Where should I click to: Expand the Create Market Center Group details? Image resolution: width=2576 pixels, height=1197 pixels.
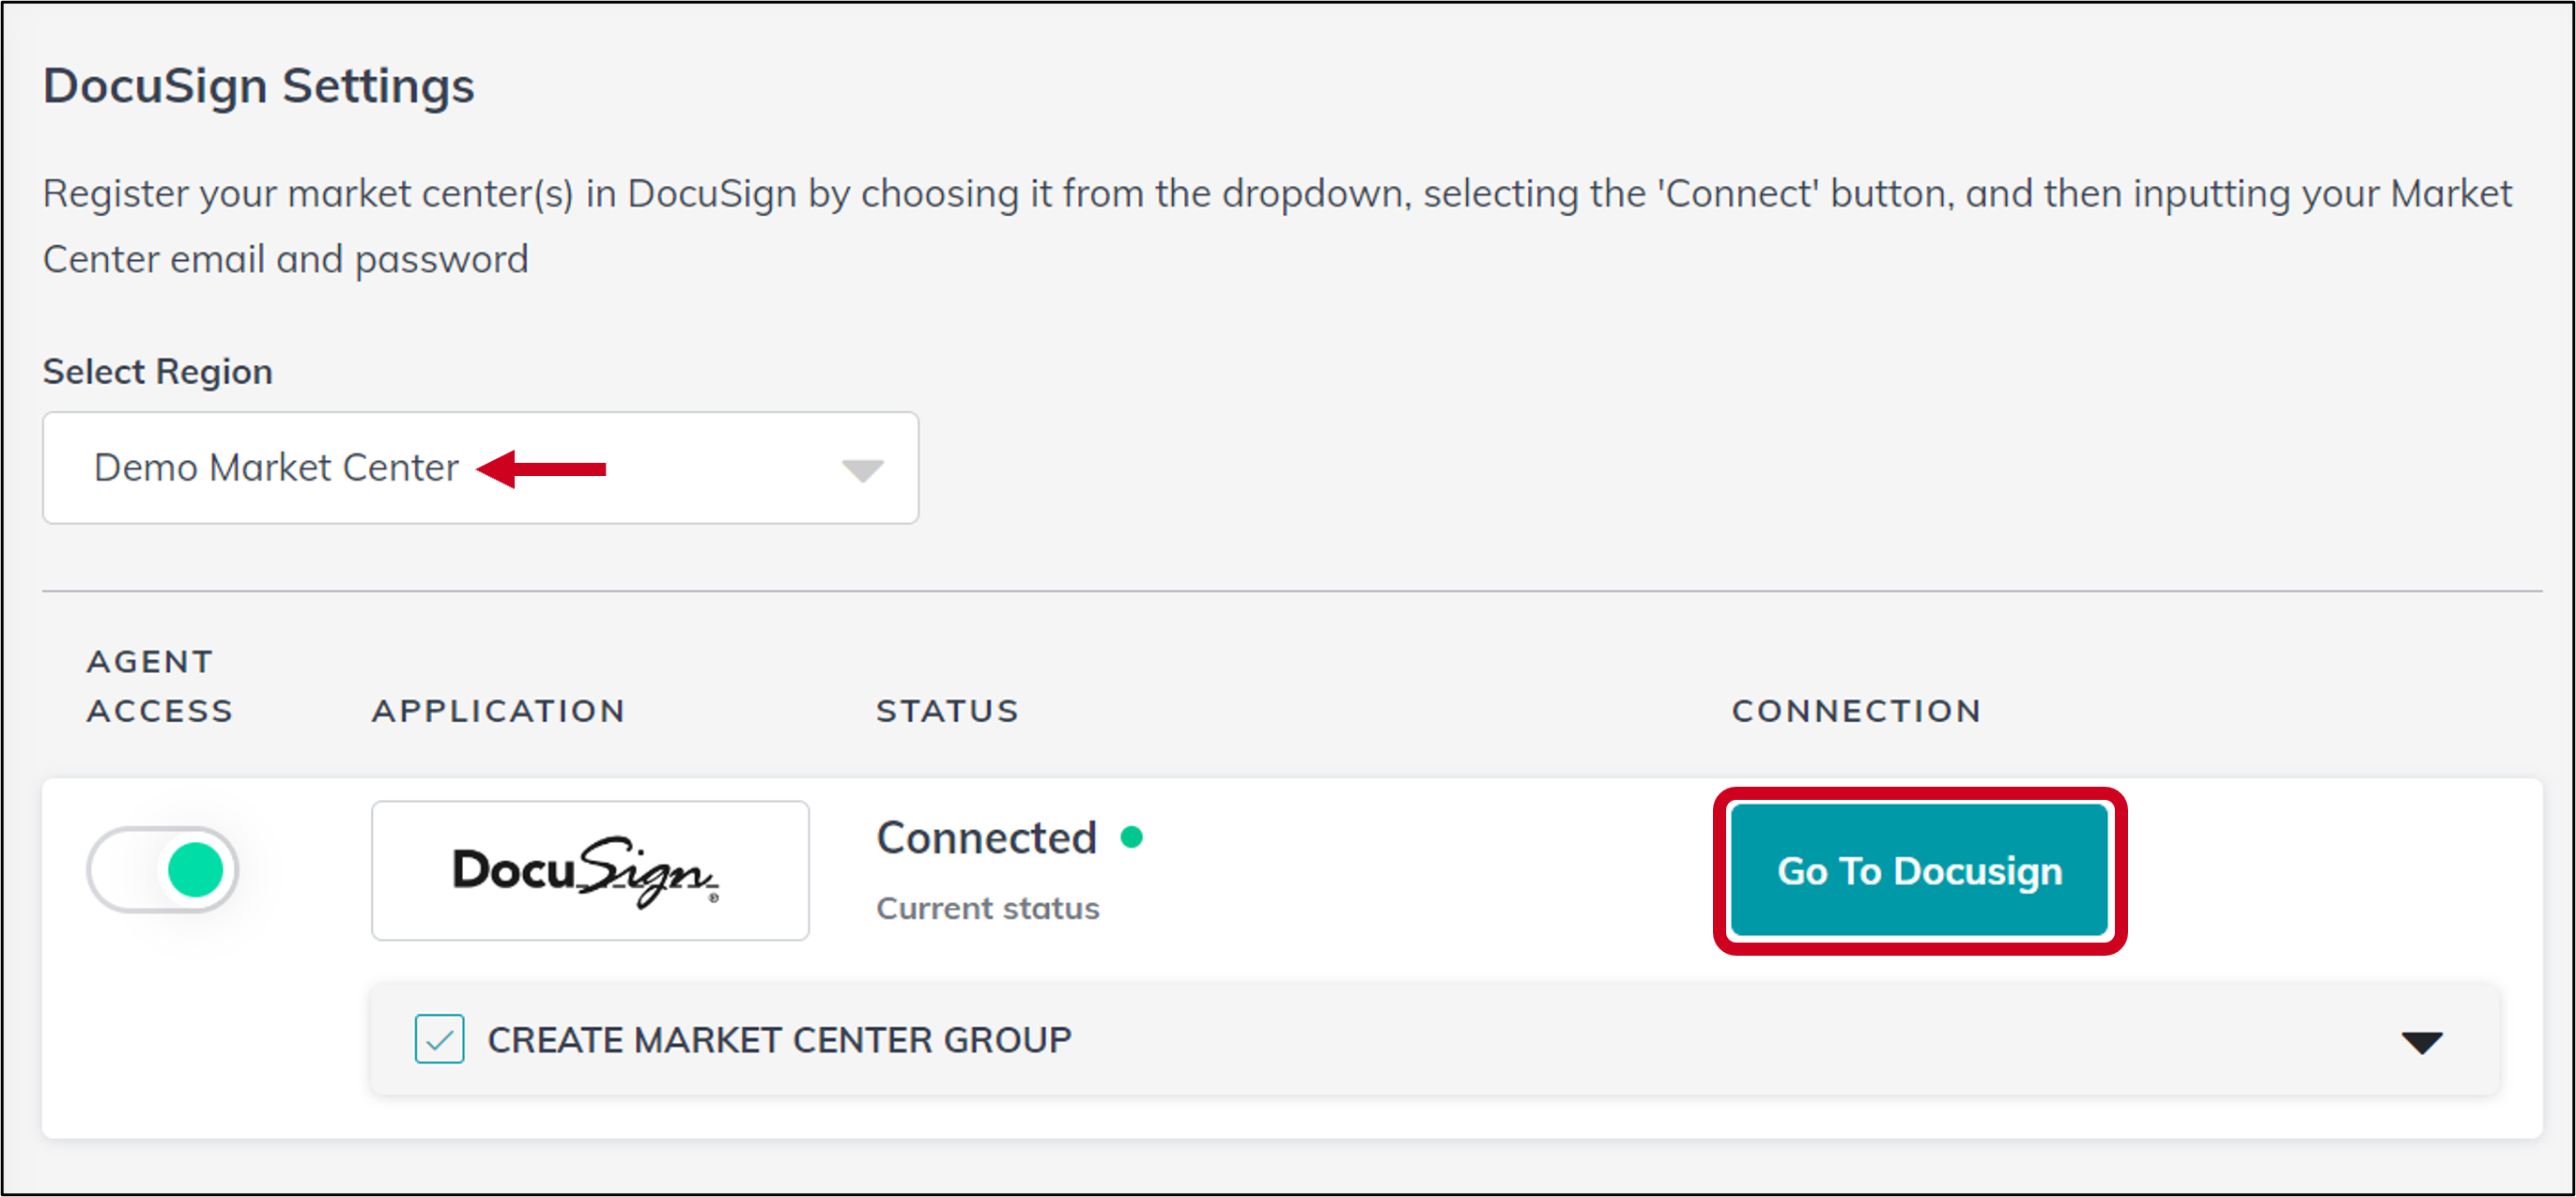(x=2421, y=1041)
